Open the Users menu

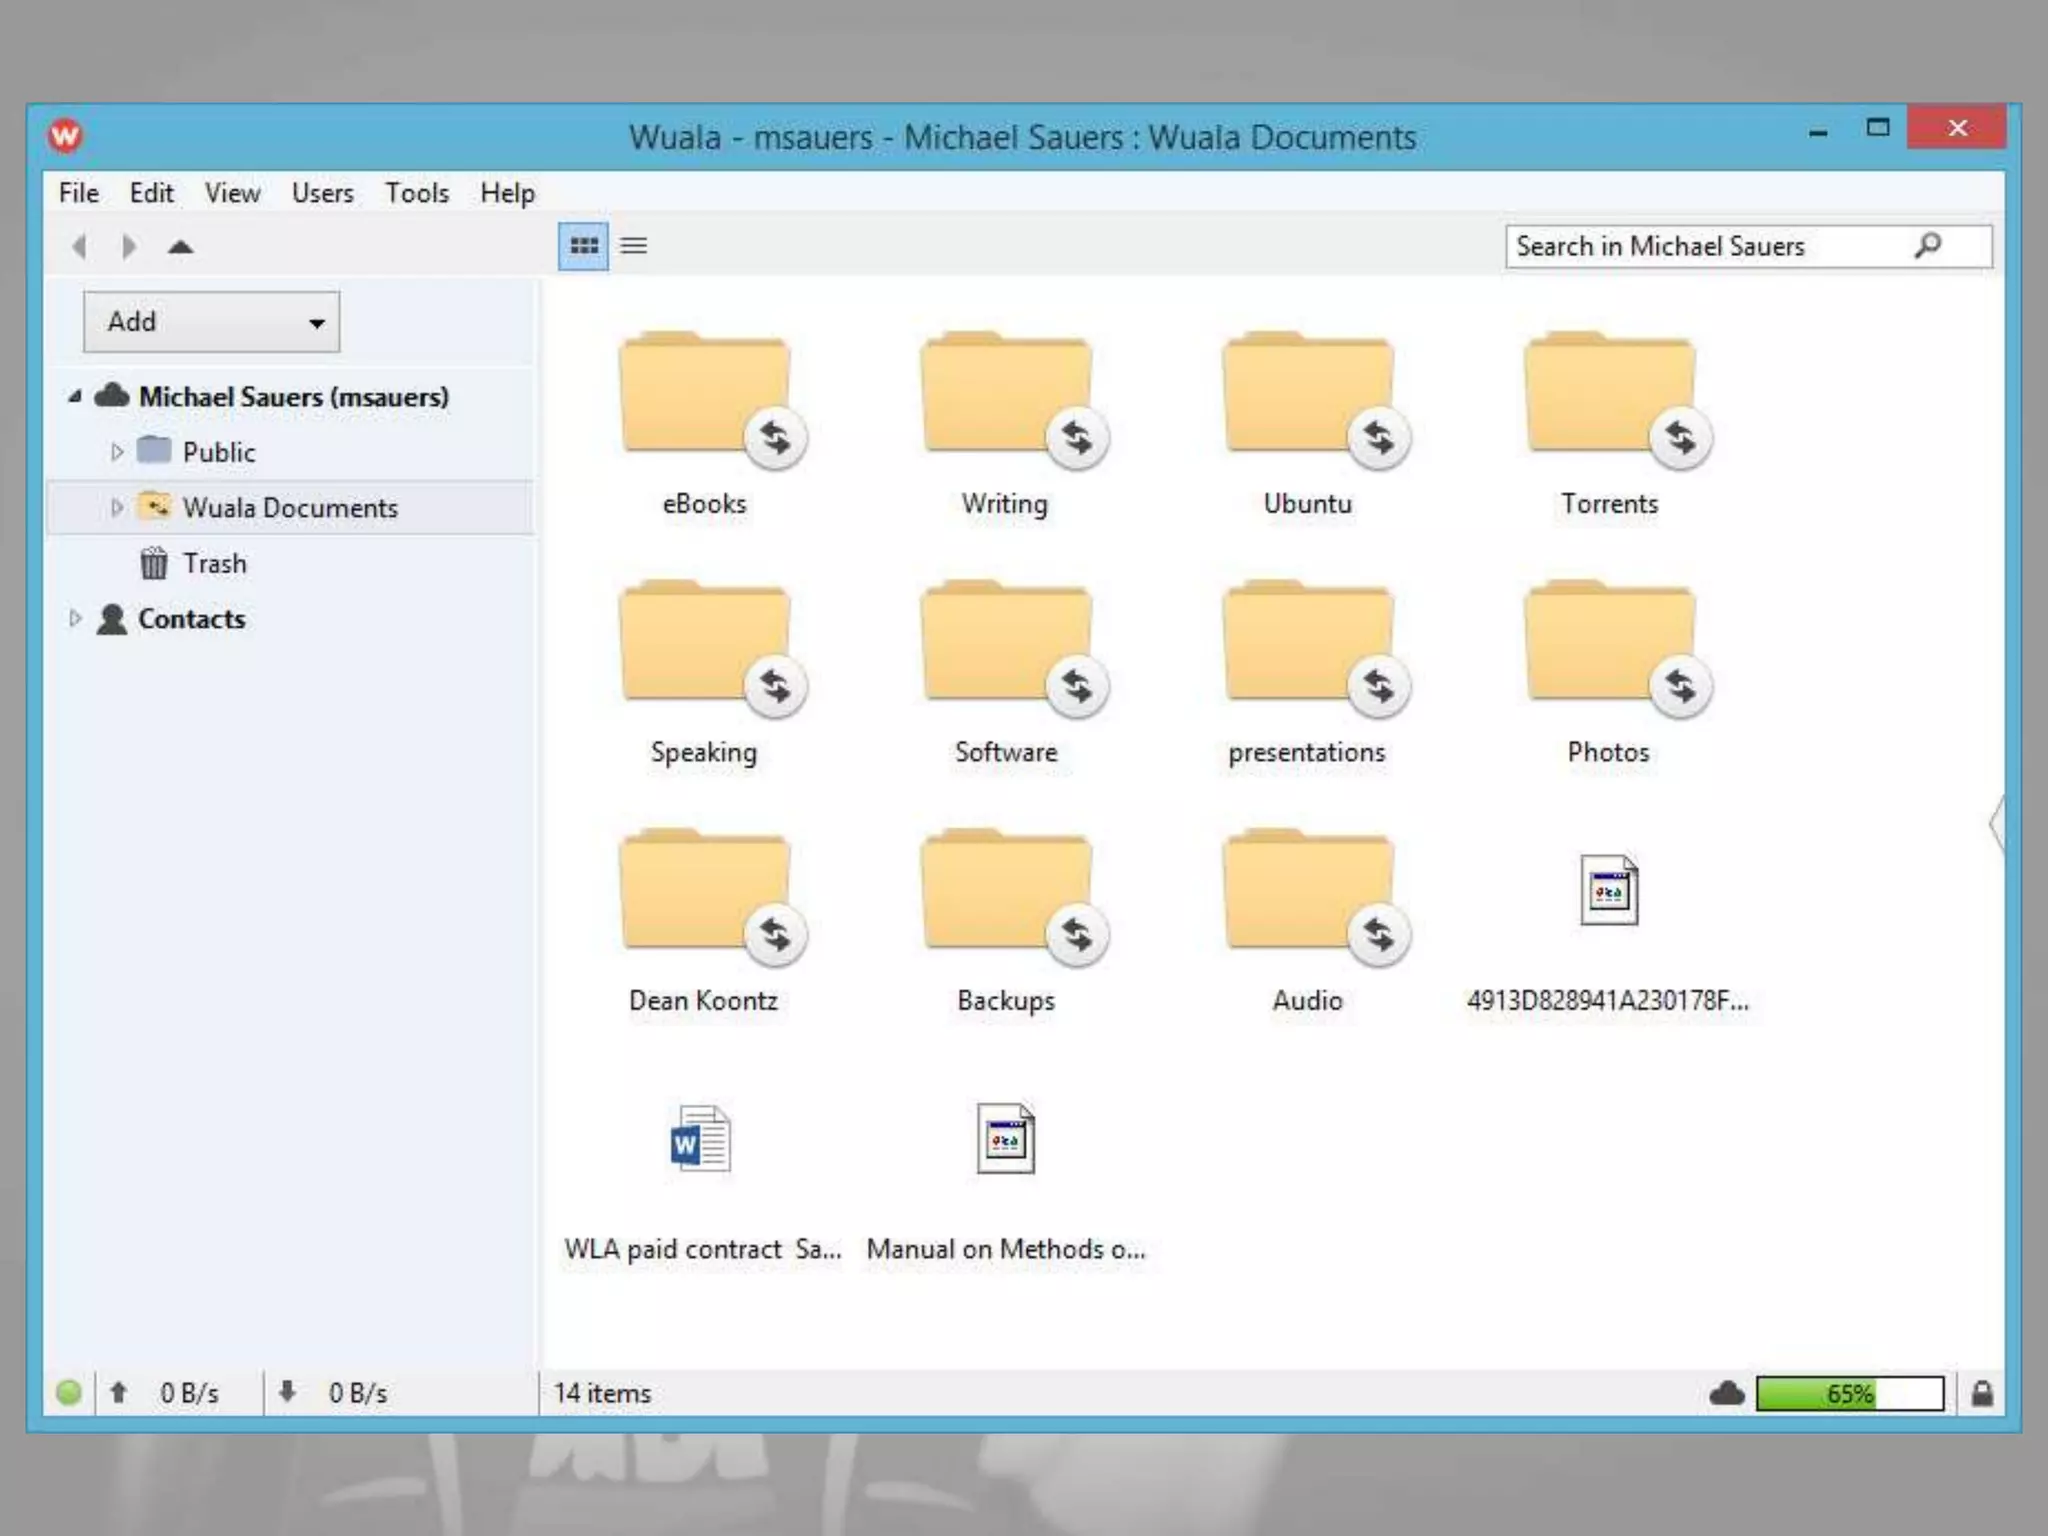click(x=322, y=193)
